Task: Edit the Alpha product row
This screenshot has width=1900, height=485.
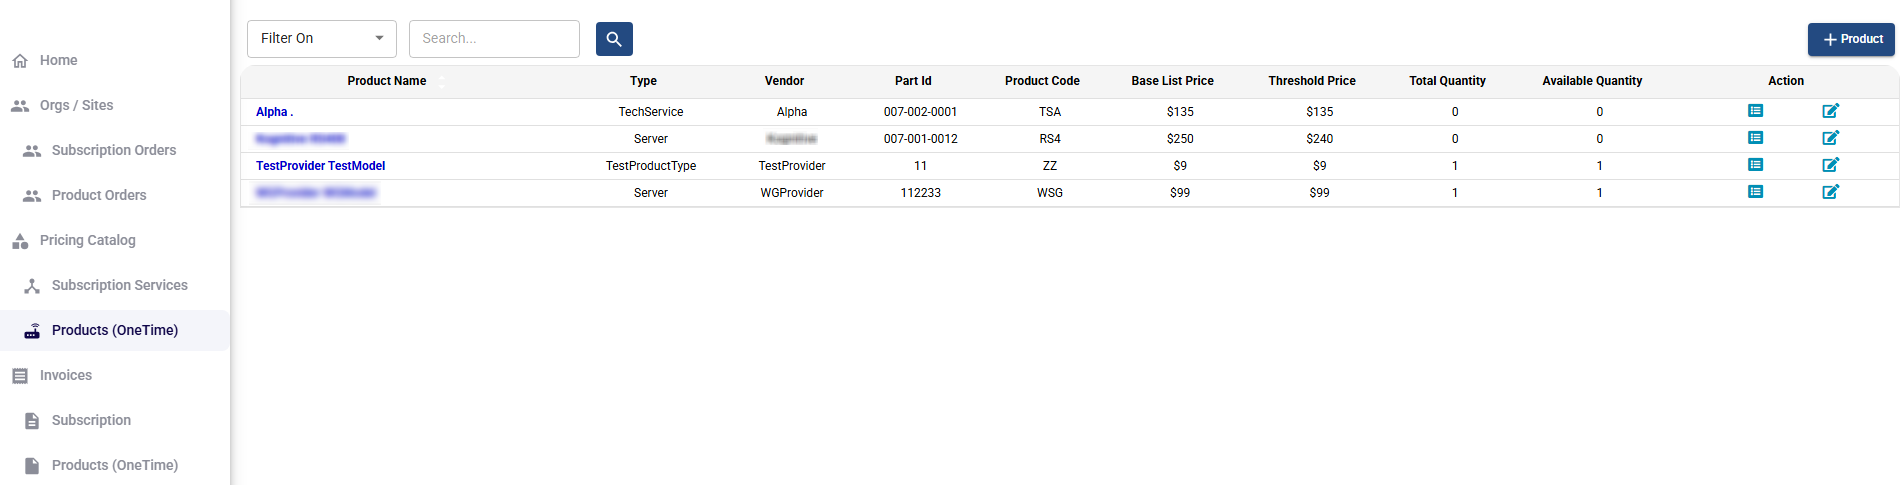Action: (1830, 111)
